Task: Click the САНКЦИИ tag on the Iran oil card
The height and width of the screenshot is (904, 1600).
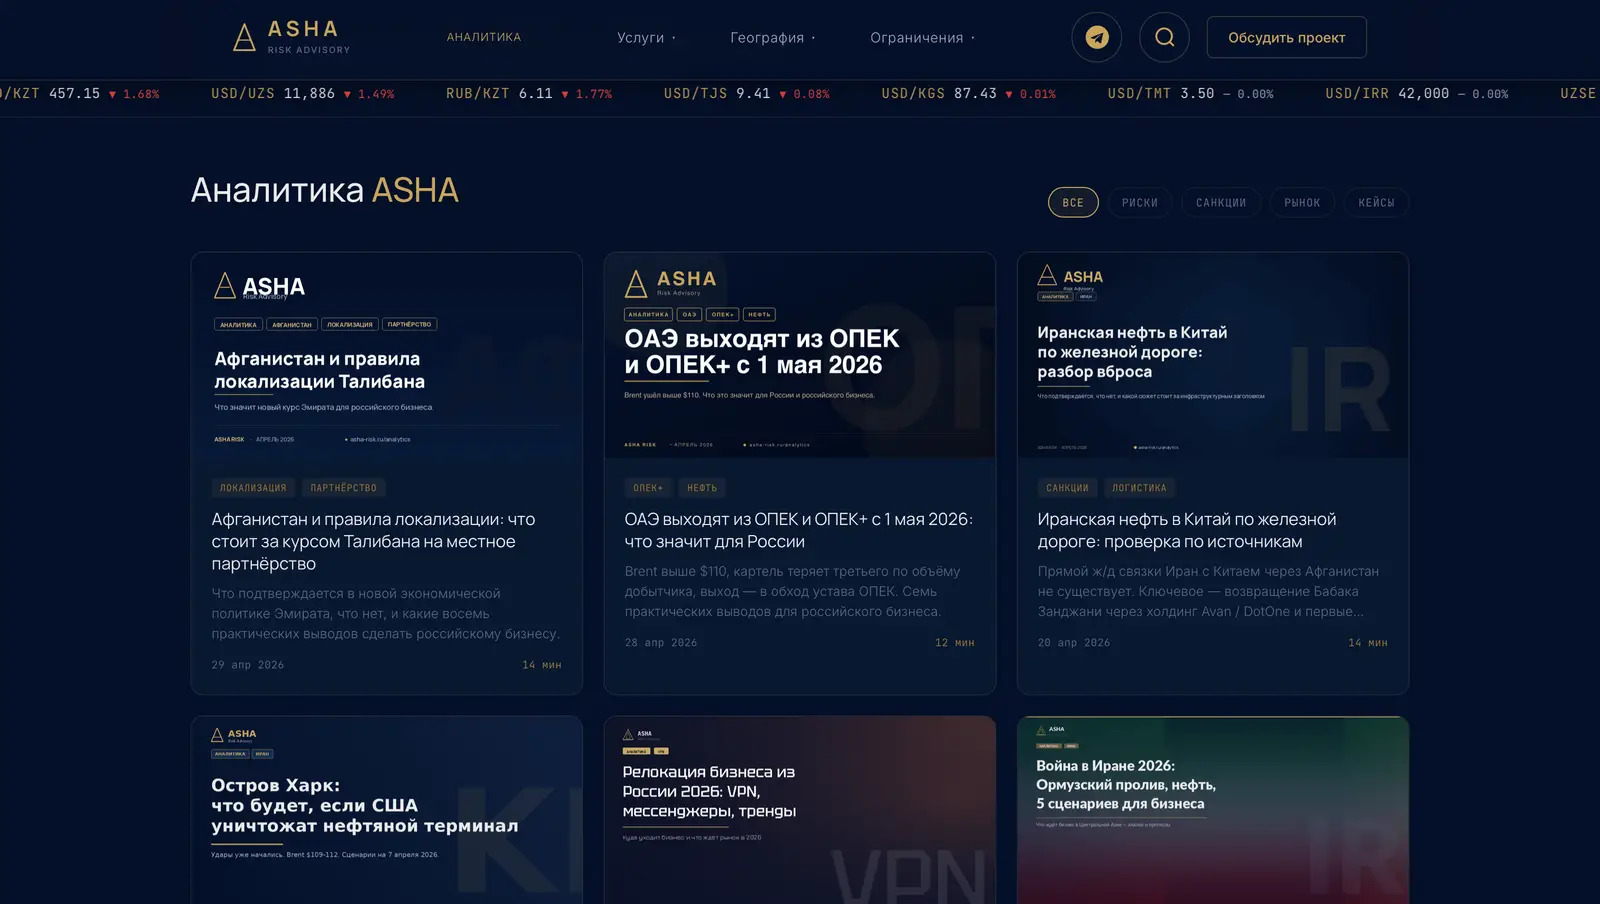Action: pos(1067,488)
